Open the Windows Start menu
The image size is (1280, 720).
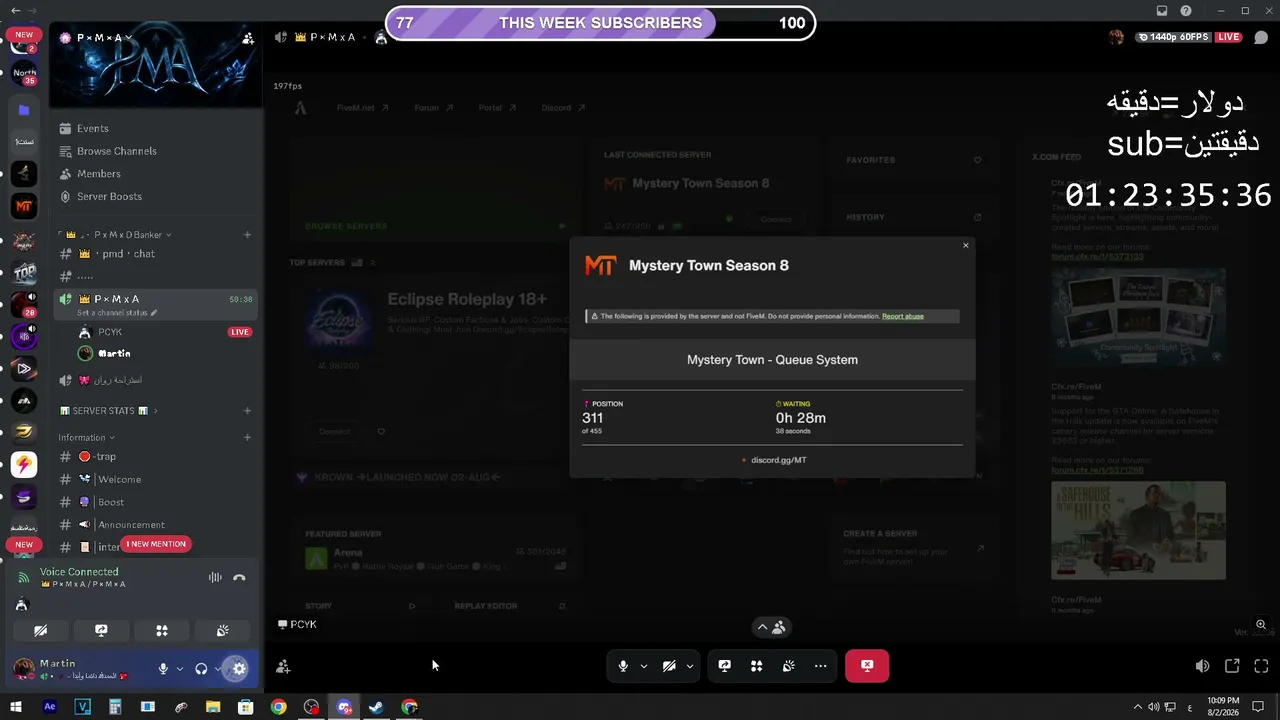click(16, 707)
